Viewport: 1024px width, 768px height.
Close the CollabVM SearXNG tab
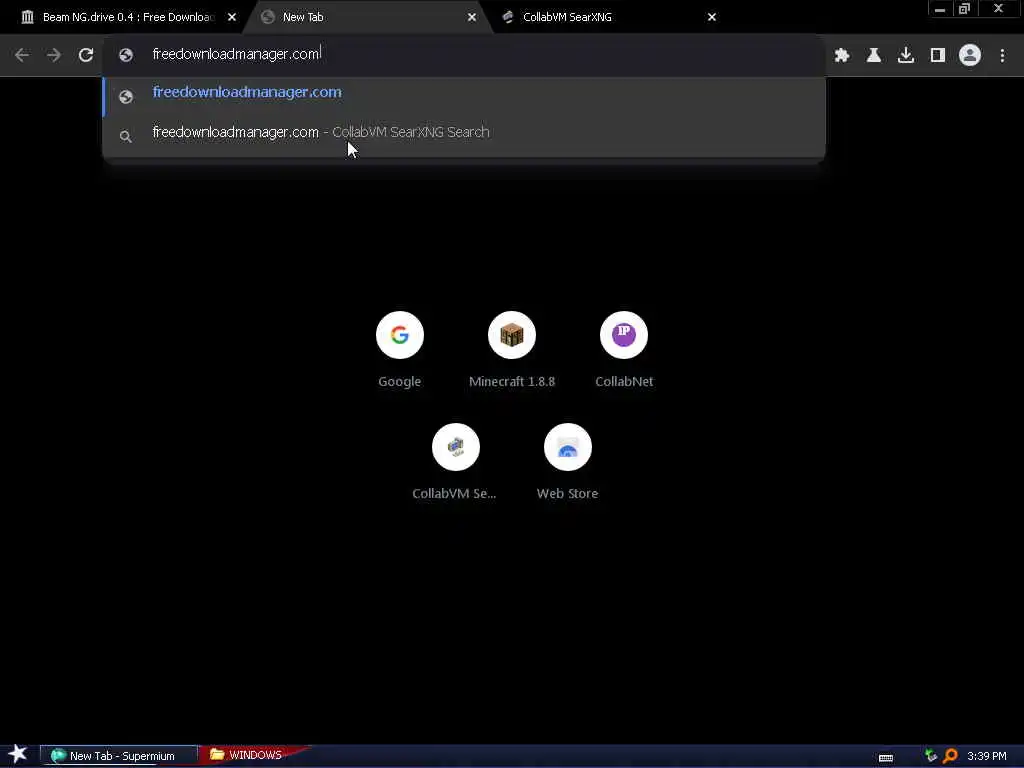click(x=712, y=18)
